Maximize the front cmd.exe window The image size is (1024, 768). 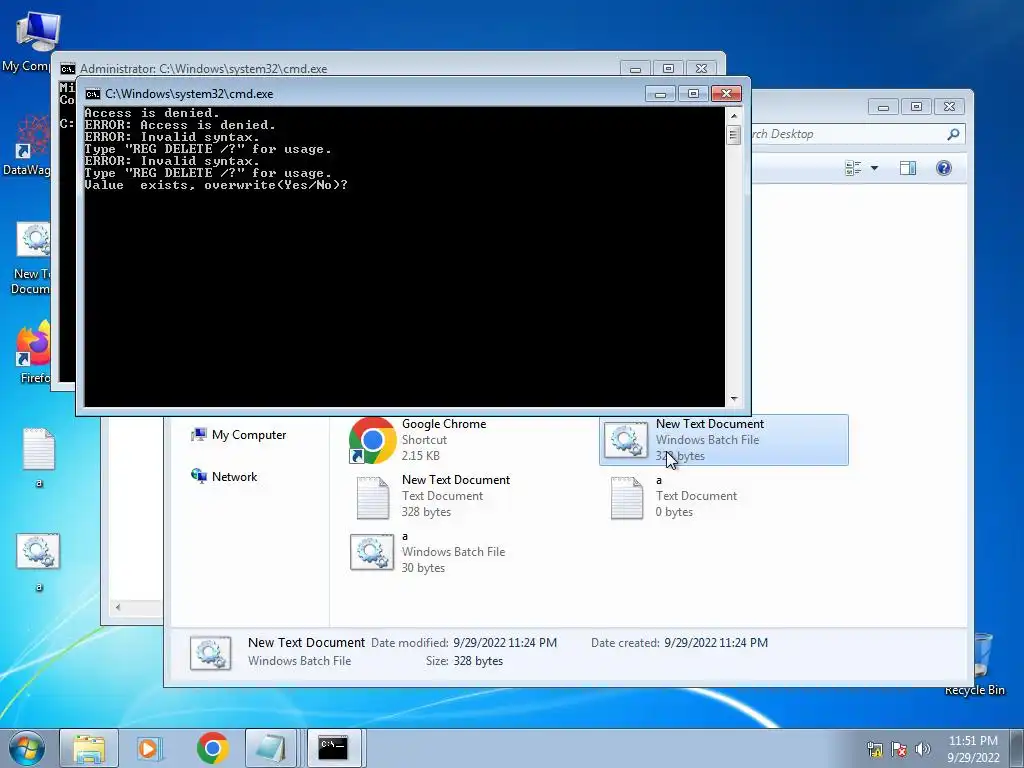(x=694, y=94)
